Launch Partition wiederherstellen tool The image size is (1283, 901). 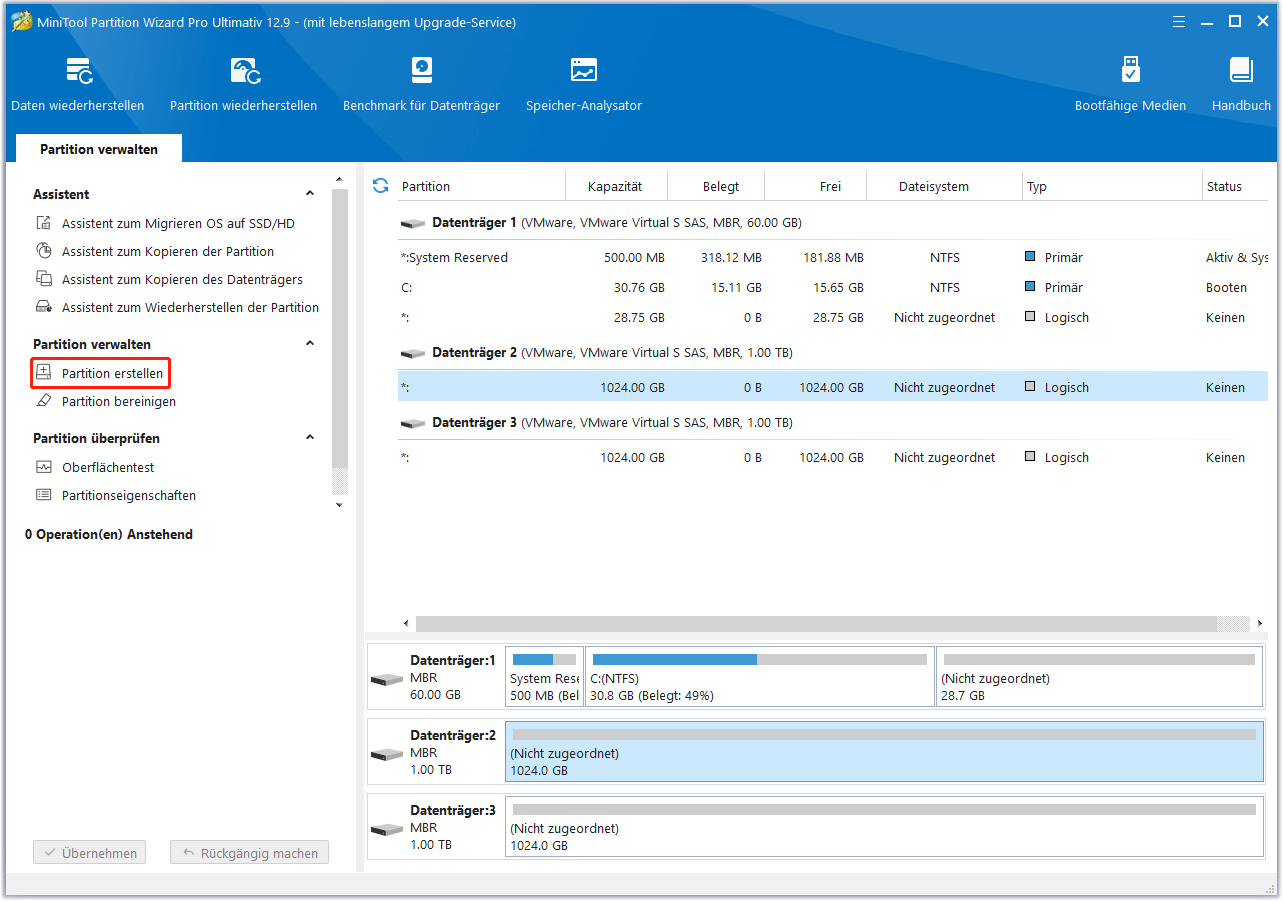(x=243, y=84)
